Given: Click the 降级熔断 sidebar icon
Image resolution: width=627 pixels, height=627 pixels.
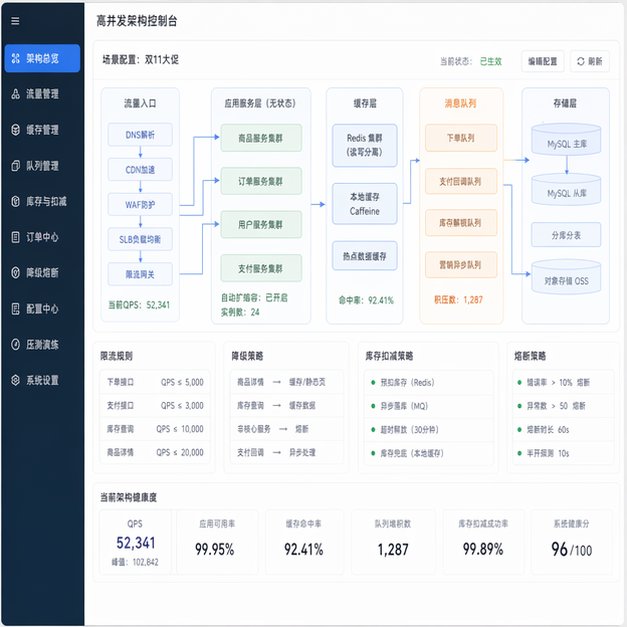Looking at the screenshot, I should pyautogui.click(x=16, y=273).
